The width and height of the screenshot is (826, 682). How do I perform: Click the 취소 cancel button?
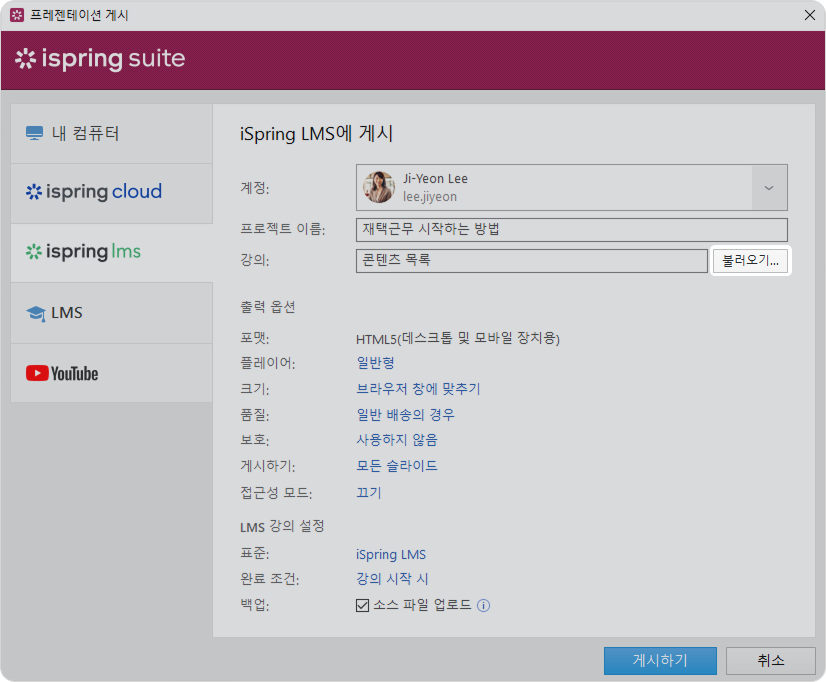click(x=770, y=661)
